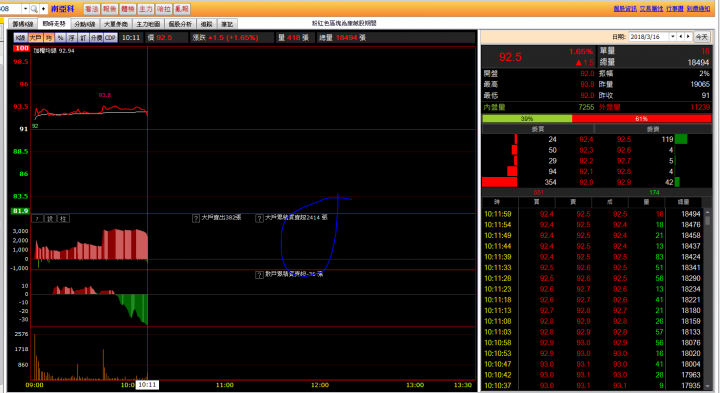Open the stock code dropdown arrow
This screenshot has width=720, height=393.
click(25, 9)
